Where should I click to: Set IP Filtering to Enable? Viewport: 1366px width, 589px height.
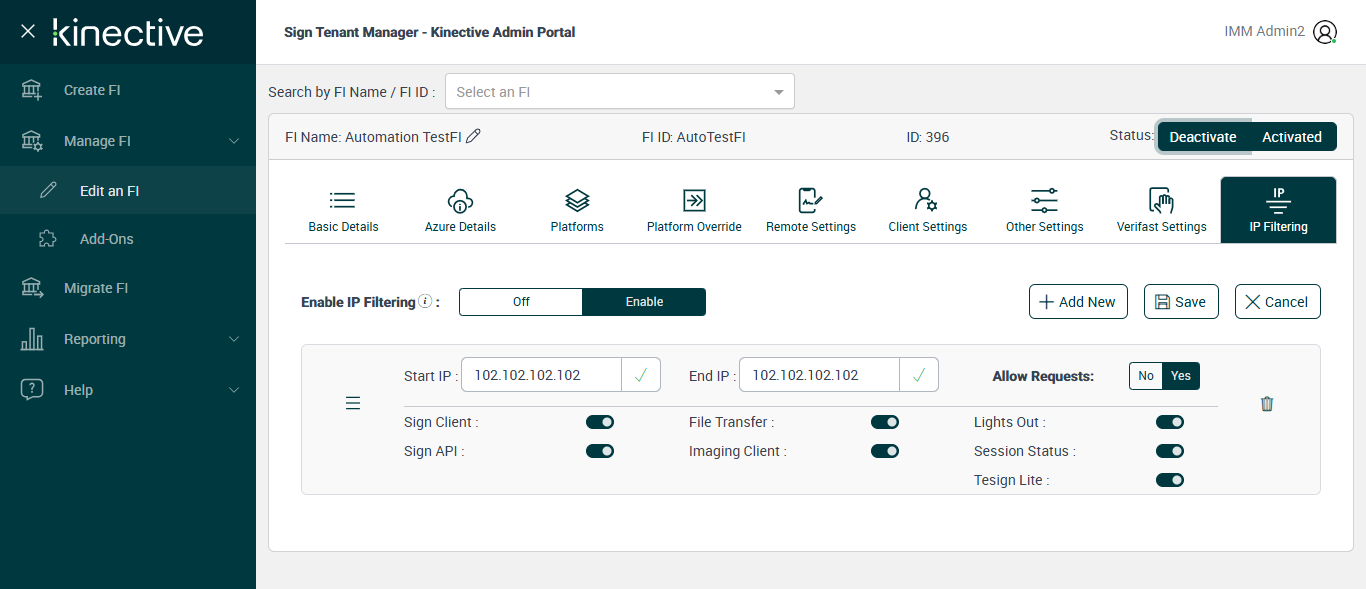click(x=644, y=302)
